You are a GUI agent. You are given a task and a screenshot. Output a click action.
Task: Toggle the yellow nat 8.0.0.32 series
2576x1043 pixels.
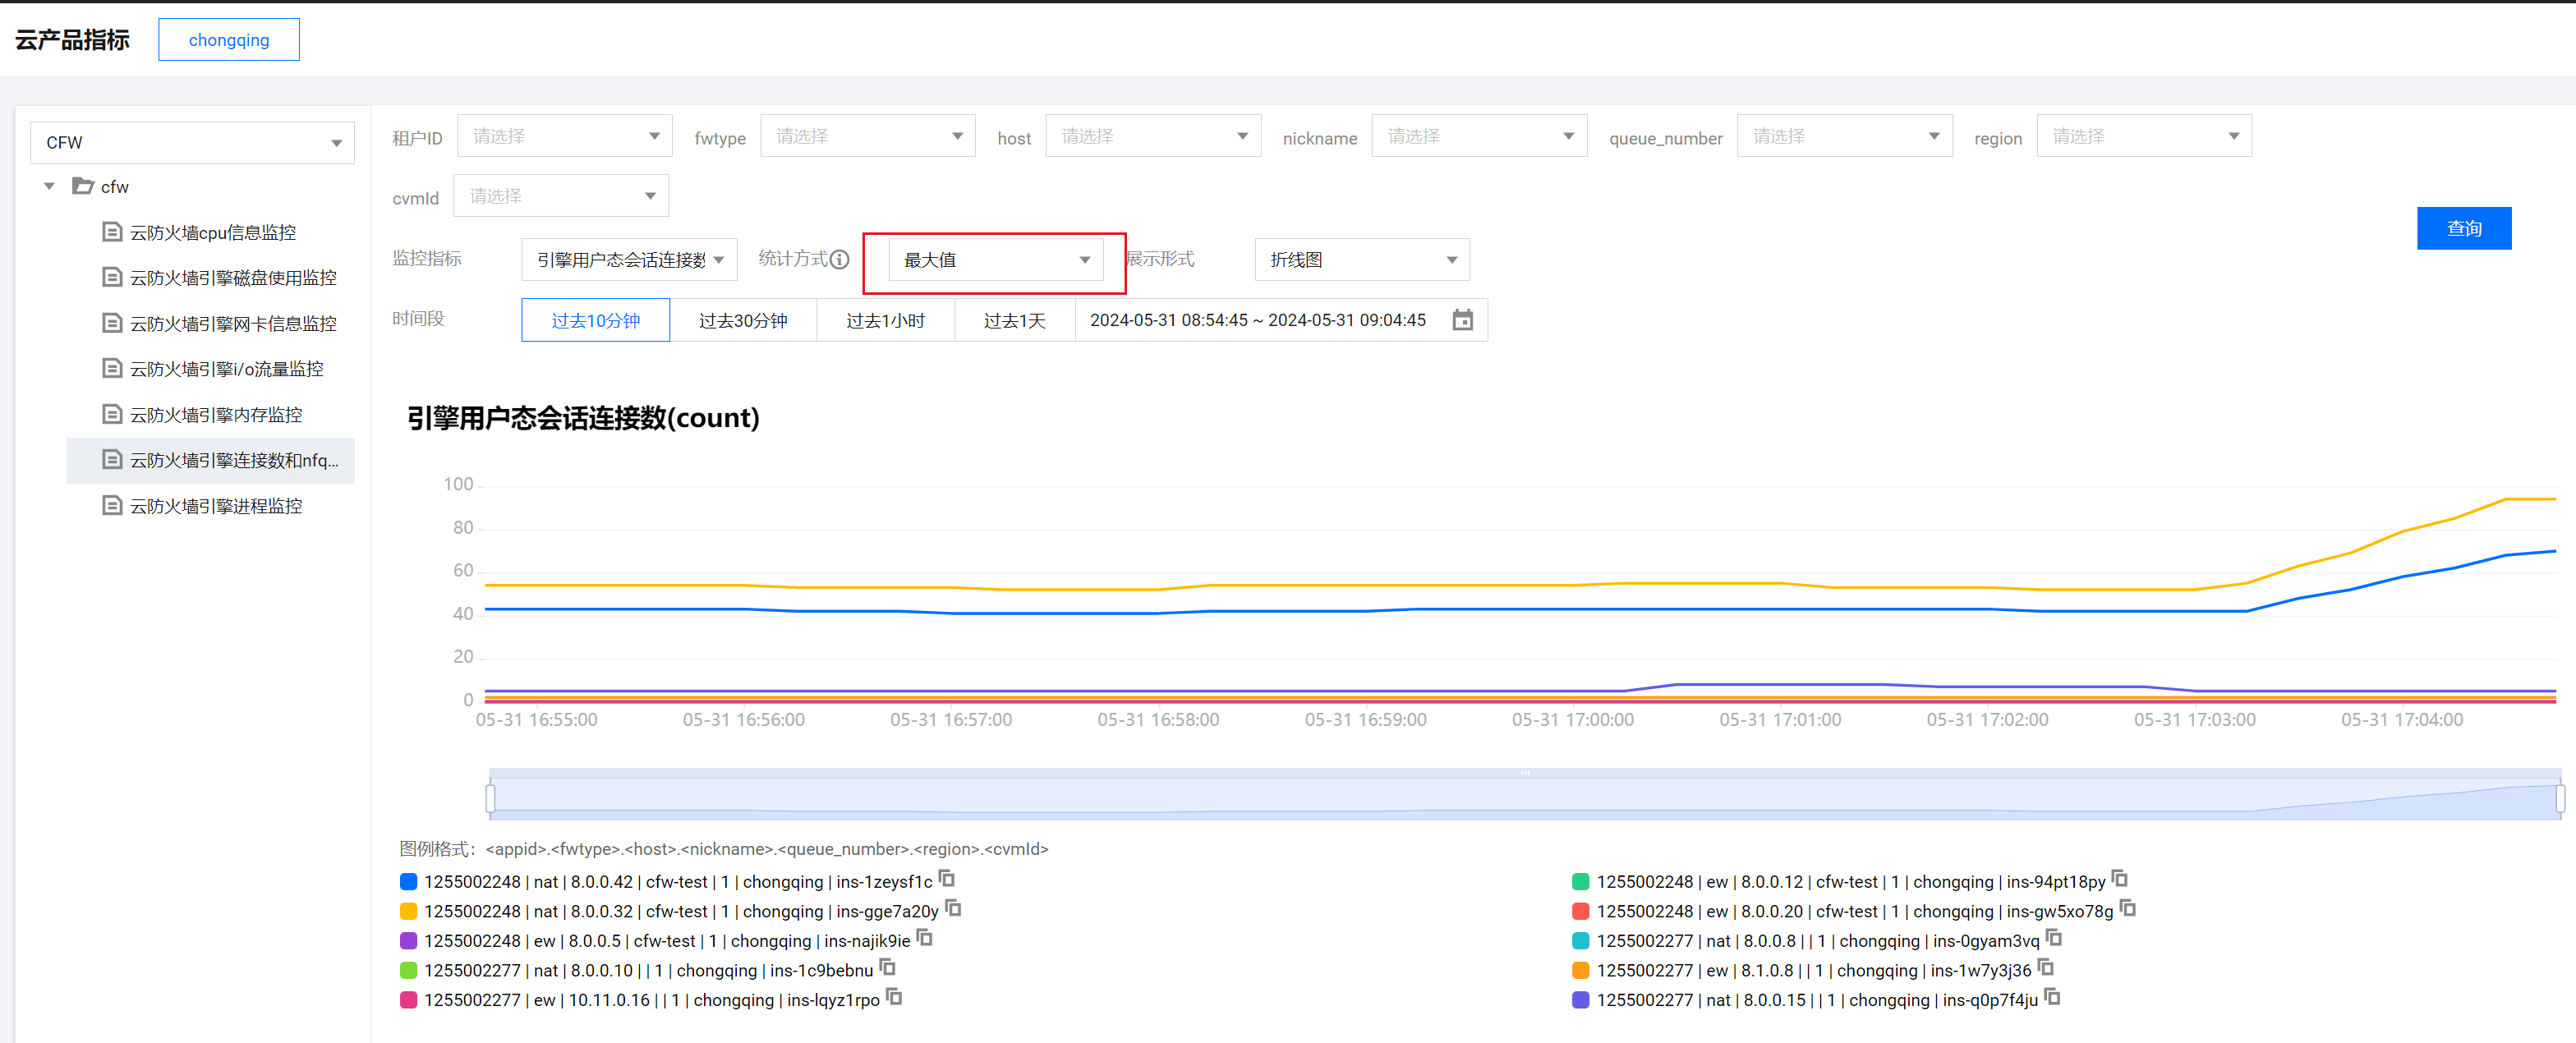tap(408, 911)
